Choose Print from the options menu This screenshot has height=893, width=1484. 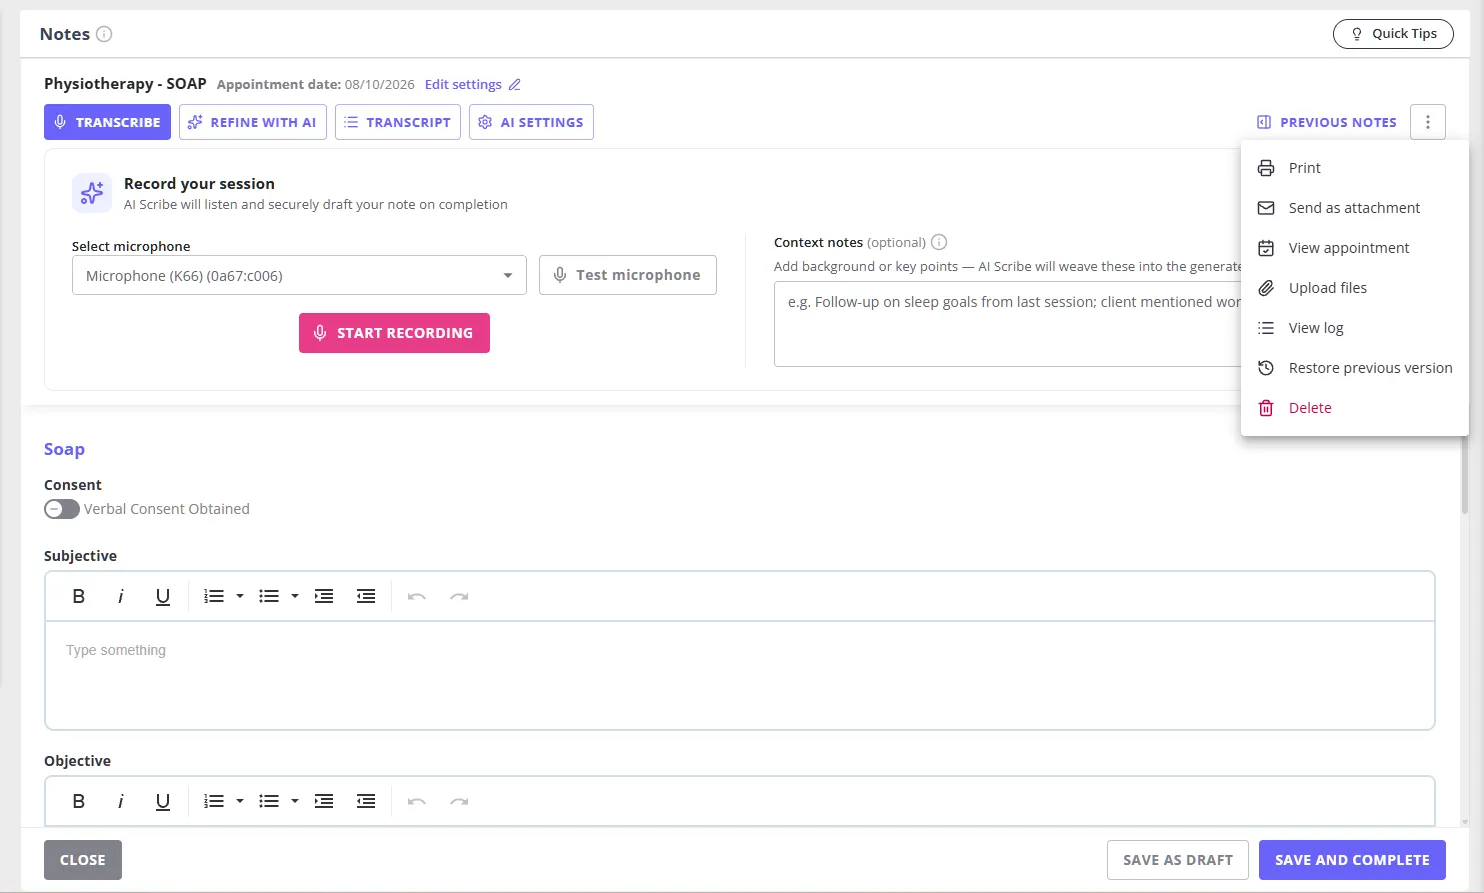1354,168
